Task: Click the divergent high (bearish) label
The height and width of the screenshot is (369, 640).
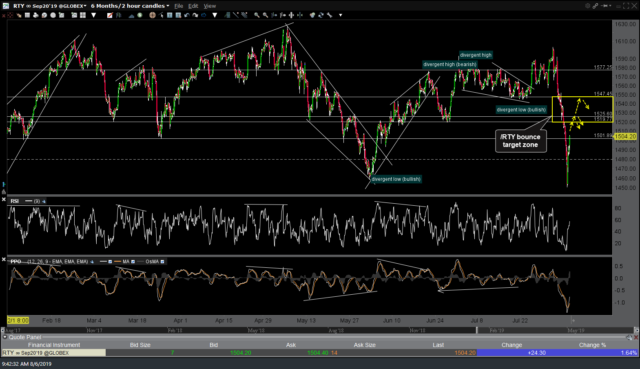Action: coord(449,64)
